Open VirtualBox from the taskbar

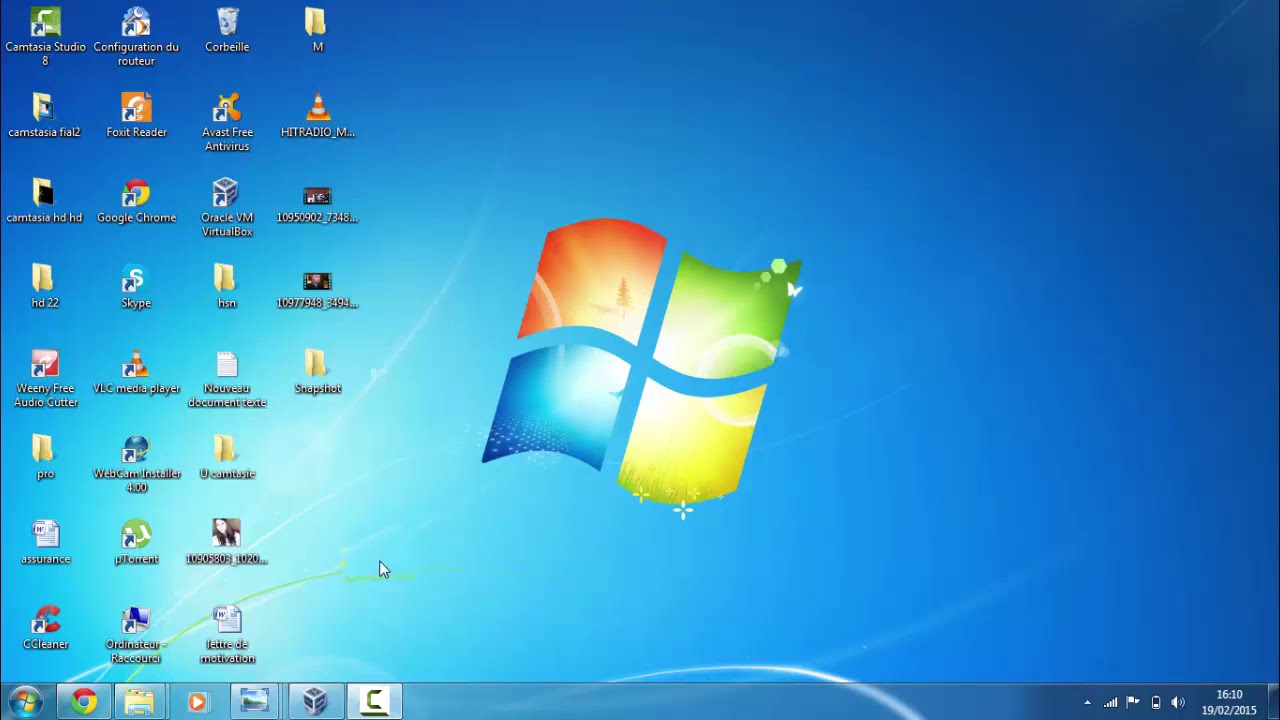coord(315,702)
